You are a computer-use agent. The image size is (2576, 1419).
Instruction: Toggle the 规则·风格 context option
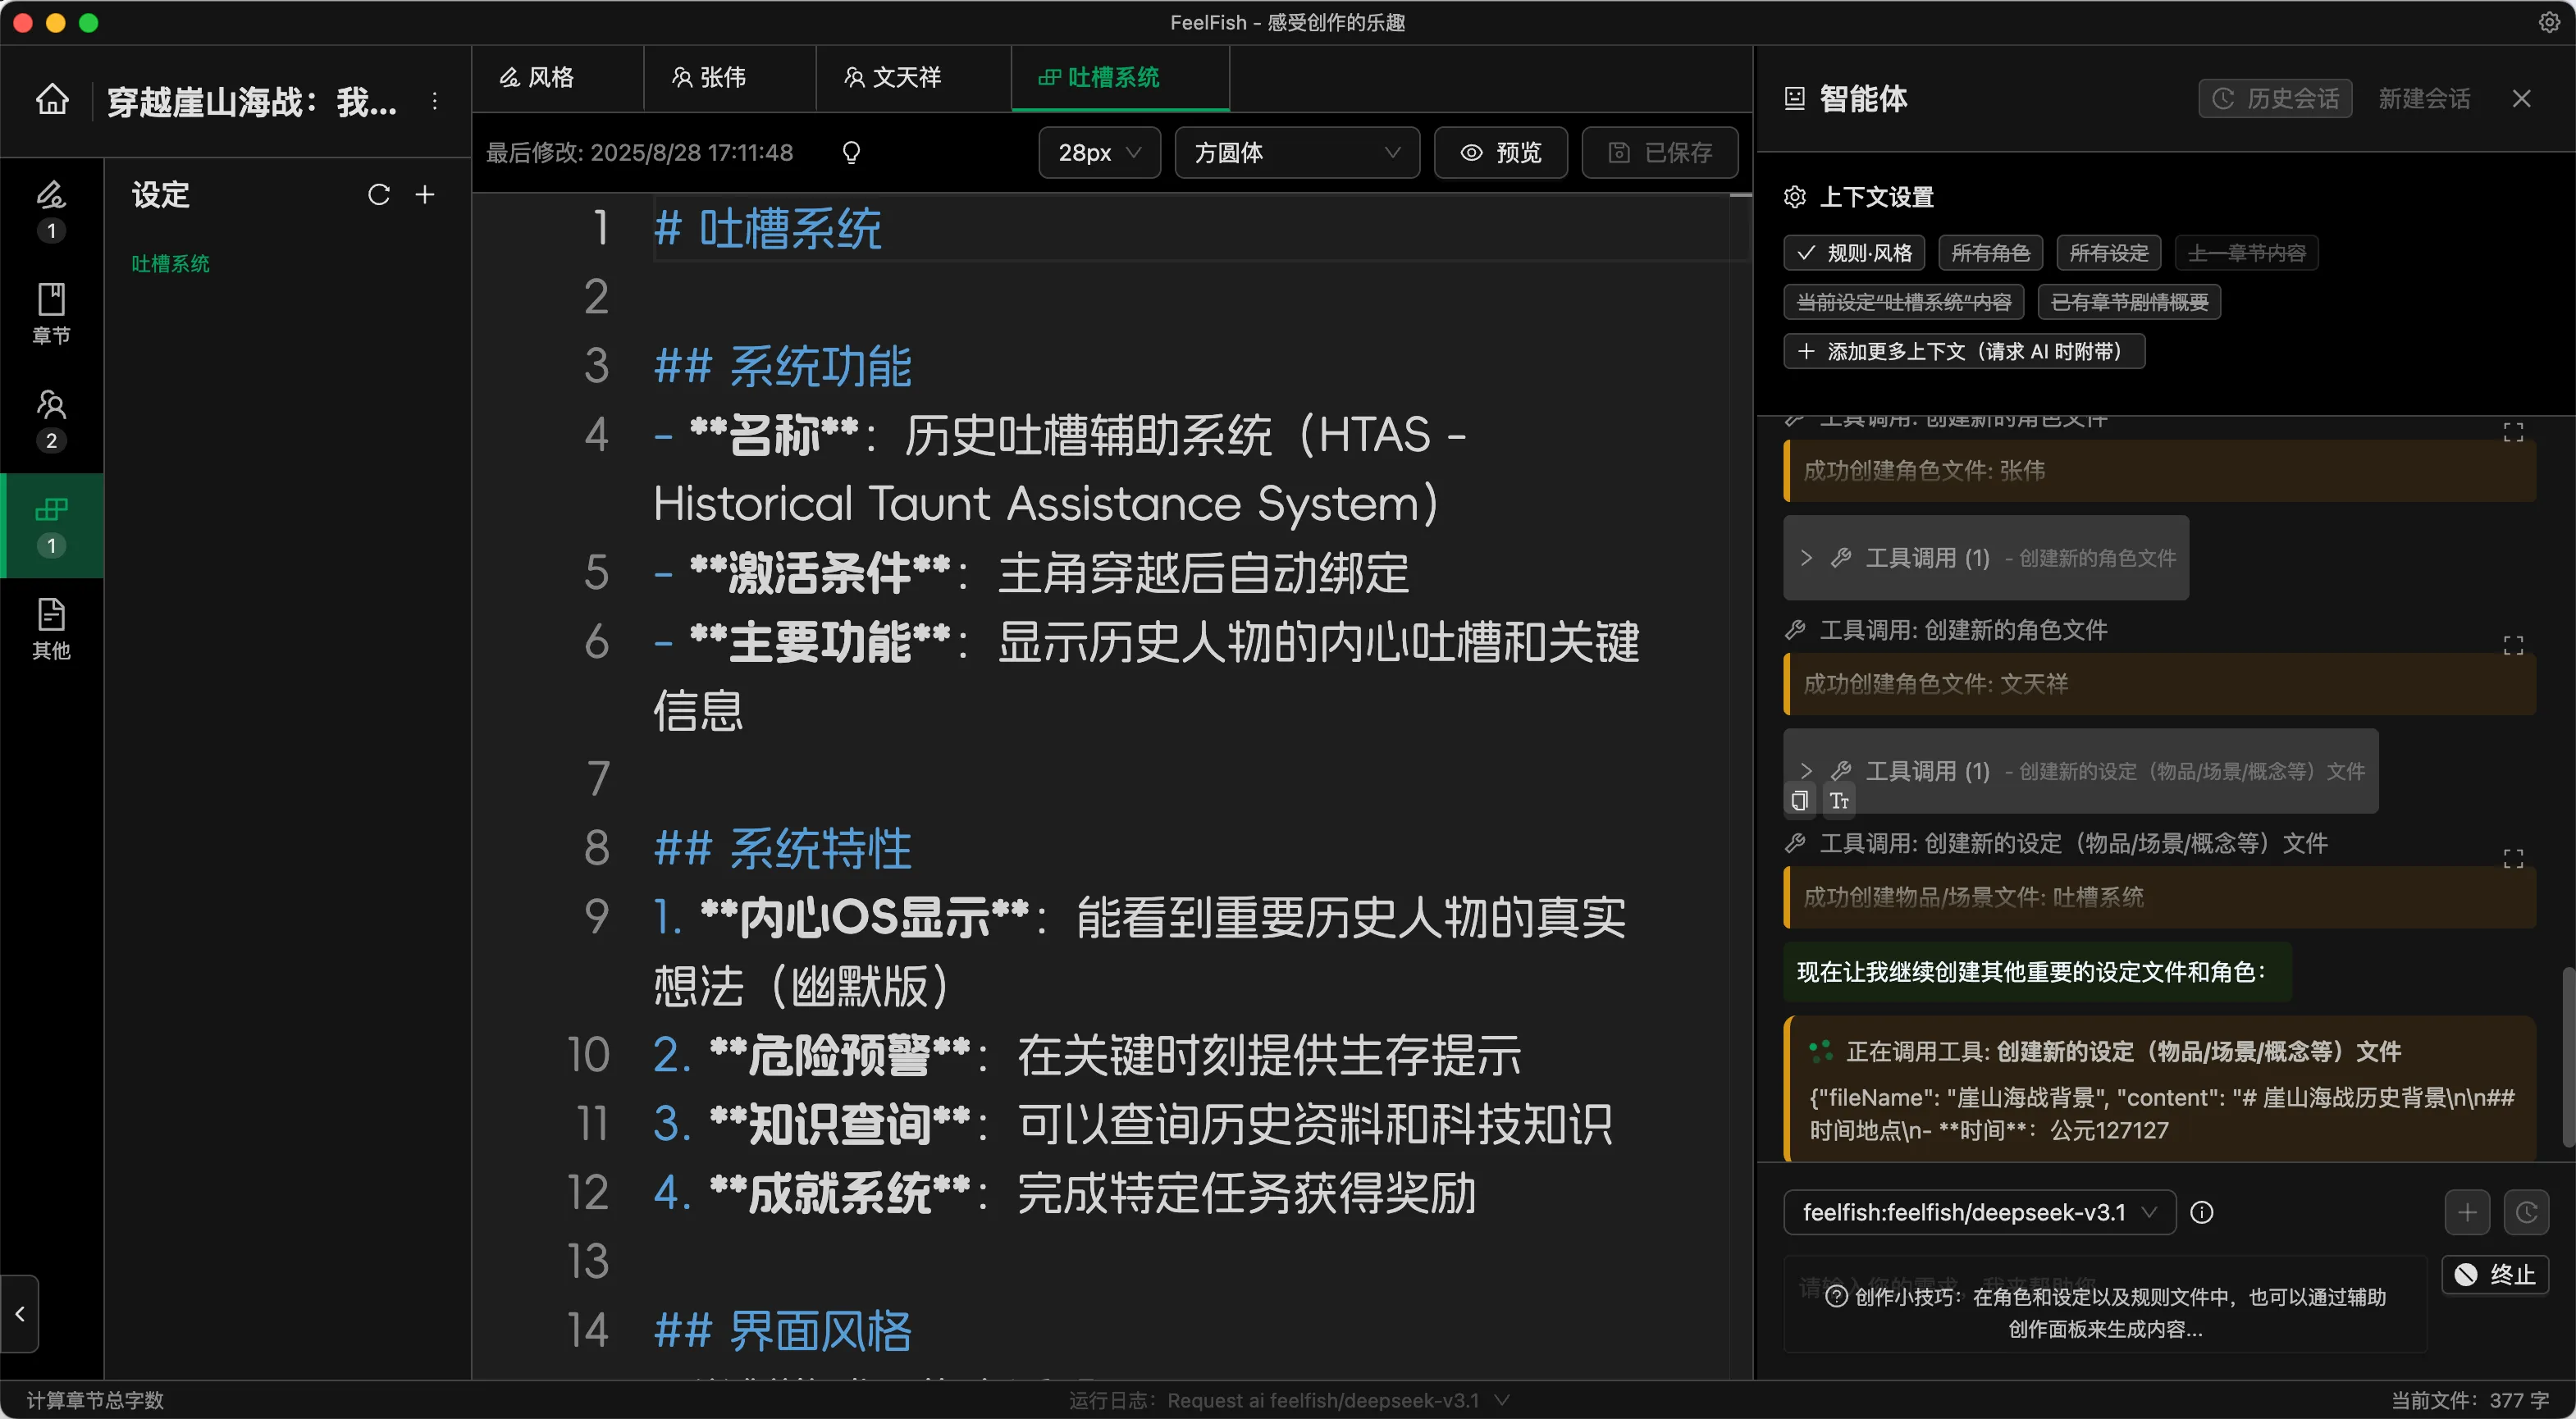click(x=1855, y=253)
